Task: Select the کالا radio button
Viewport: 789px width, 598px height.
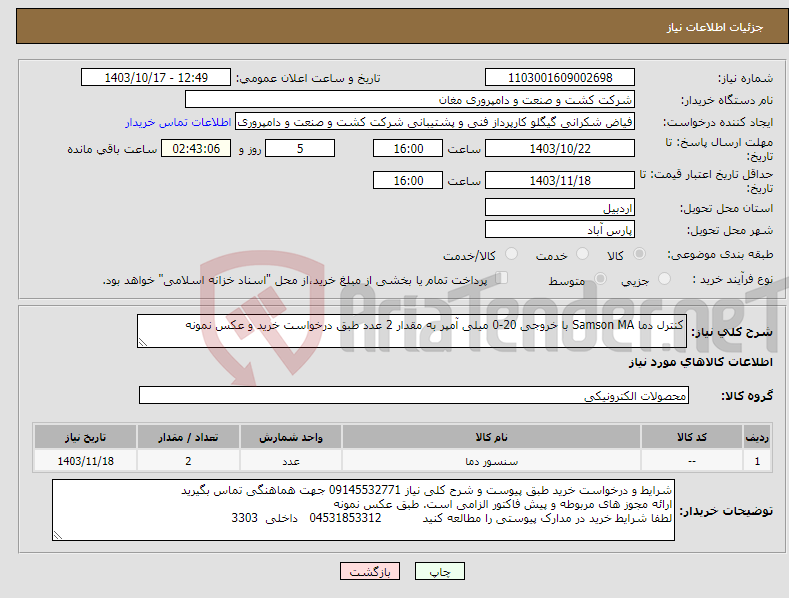Action: [x=640, y=254]
